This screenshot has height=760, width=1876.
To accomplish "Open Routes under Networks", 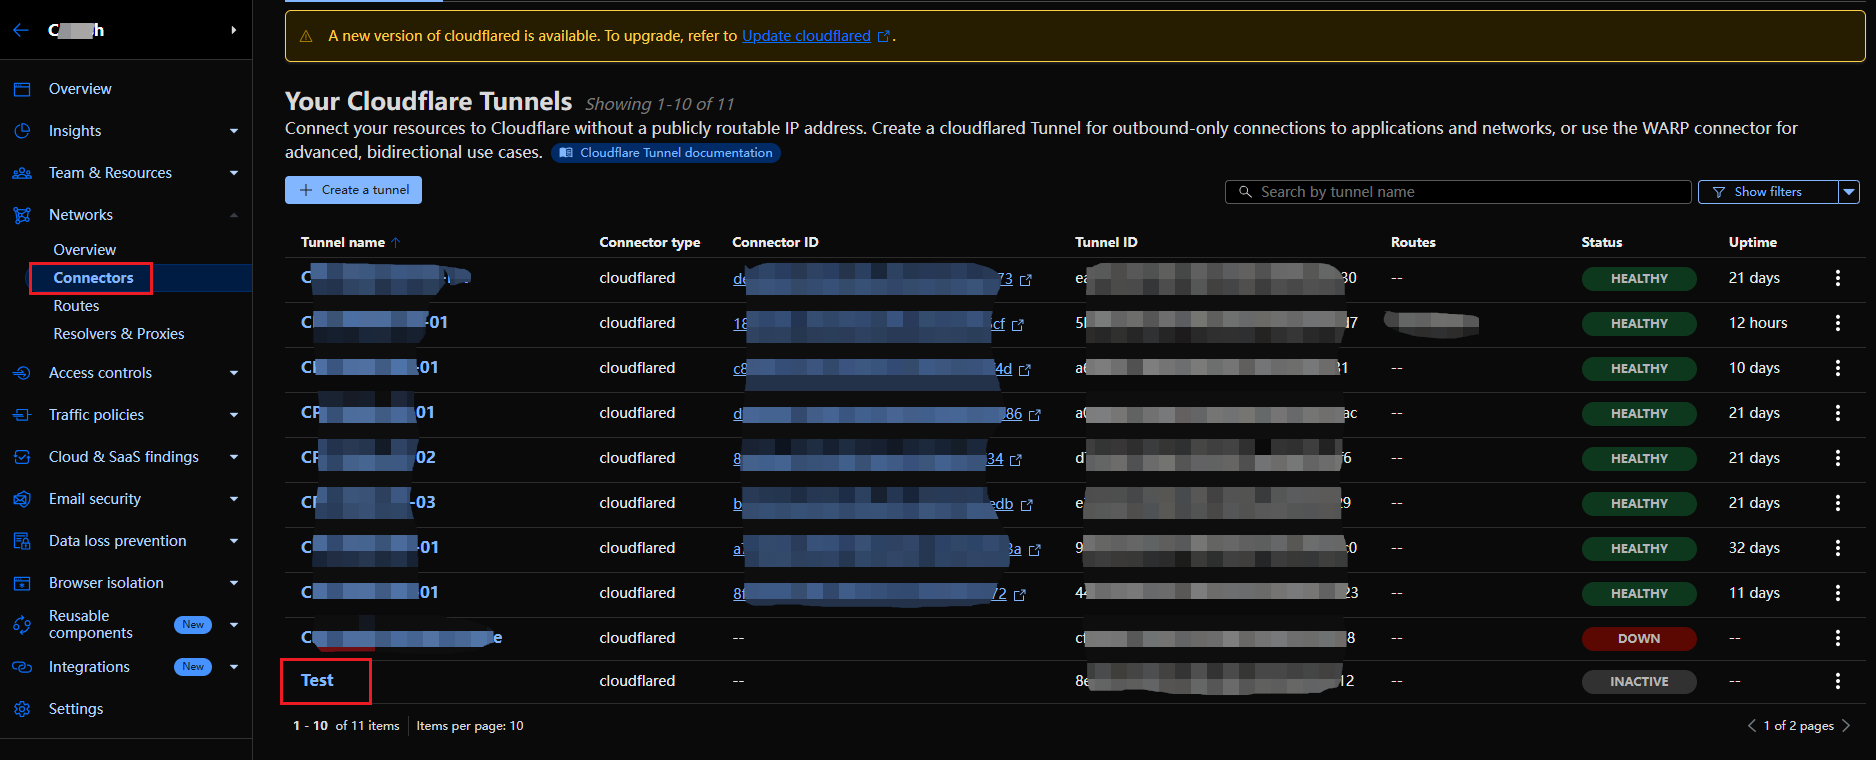I will point(76,306).
